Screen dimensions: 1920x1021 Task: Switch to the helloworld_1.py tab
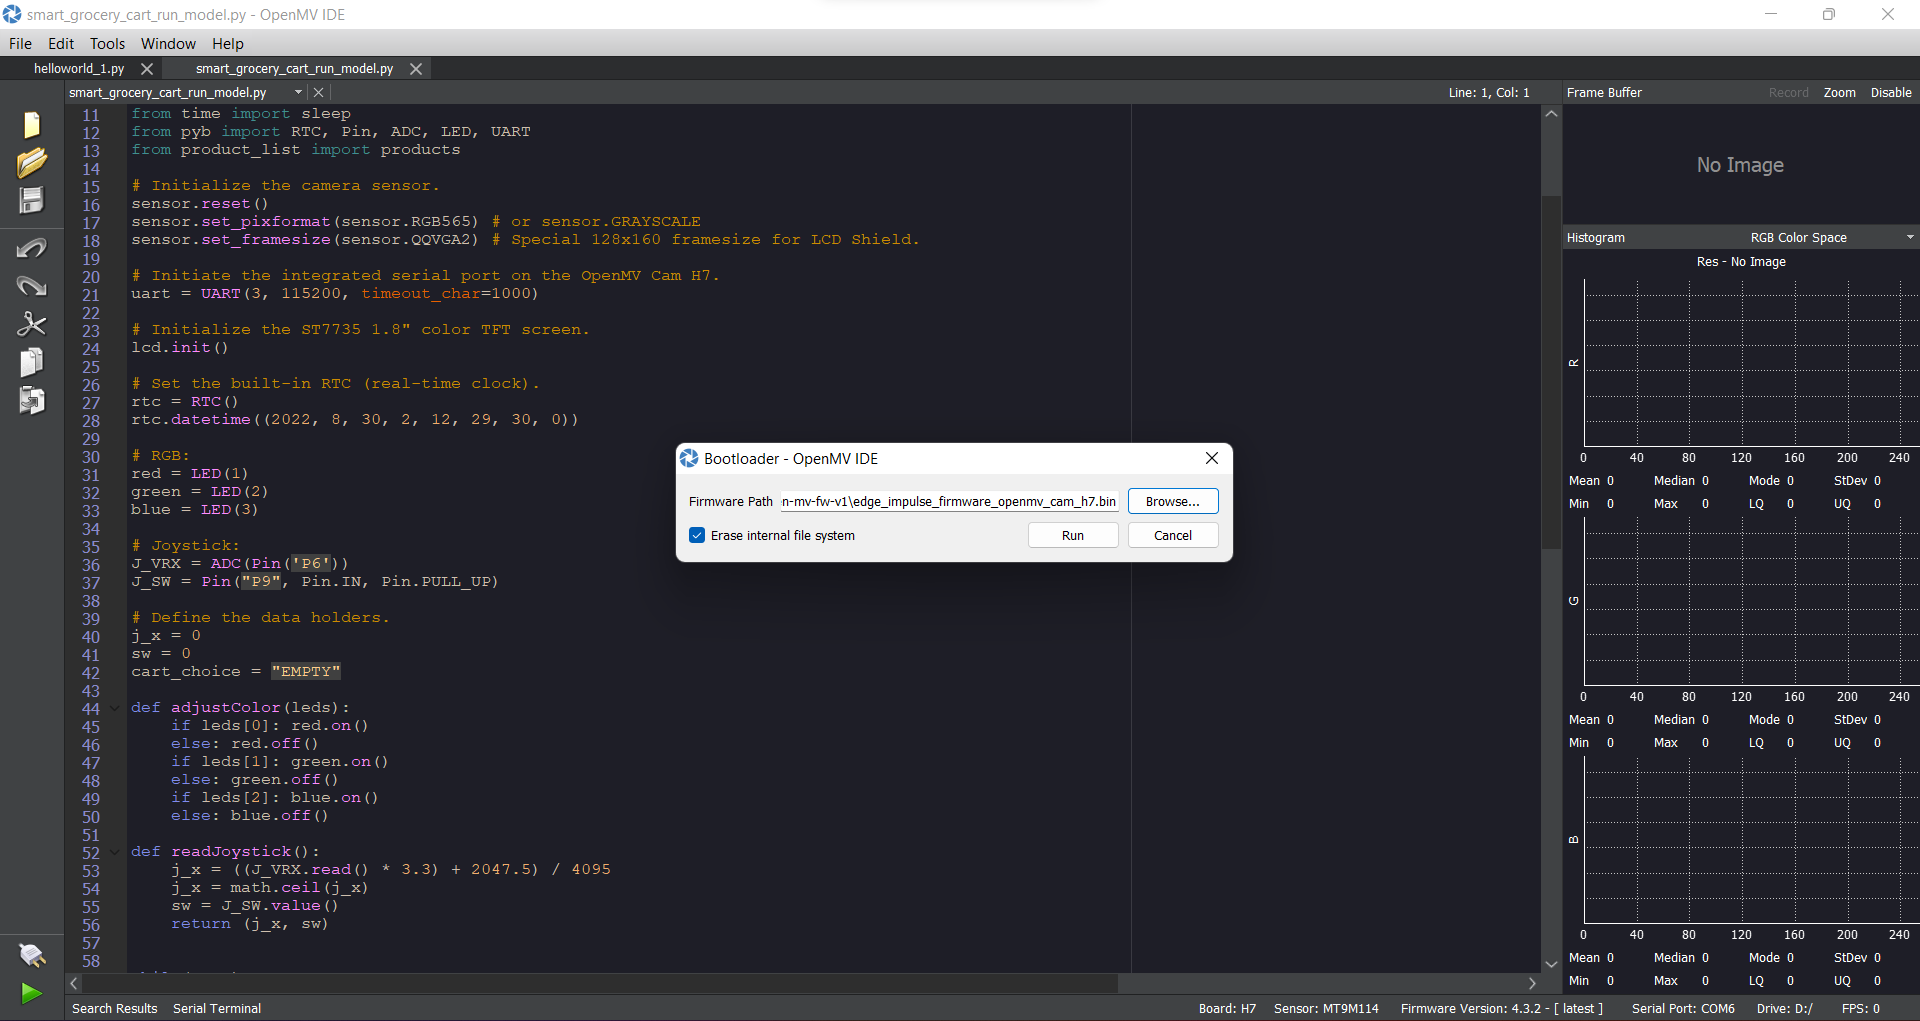pyautogui.click(x=79, y=69)
